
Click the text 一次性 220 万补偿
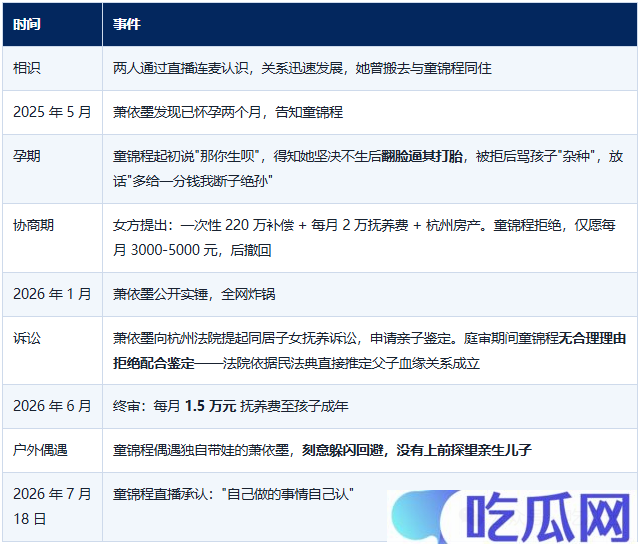(237, 226)
